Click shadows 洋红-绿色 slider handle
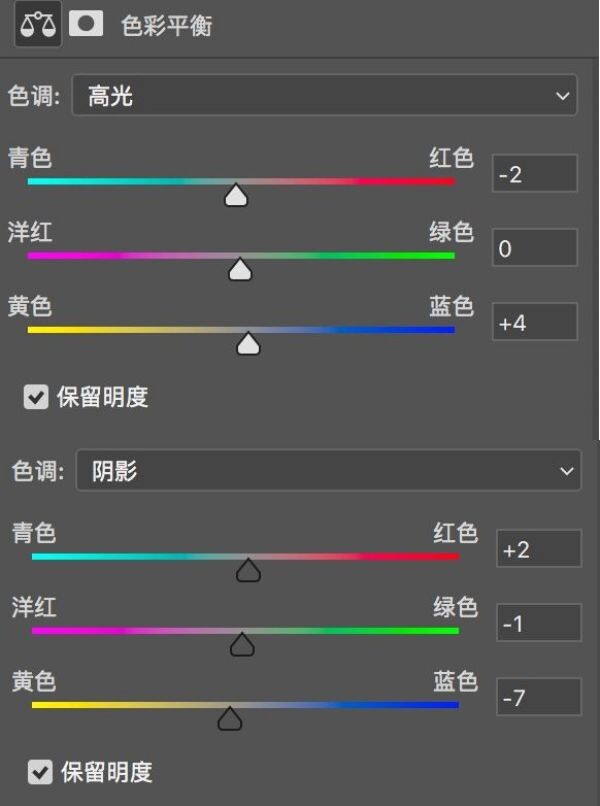 point(242,645)
